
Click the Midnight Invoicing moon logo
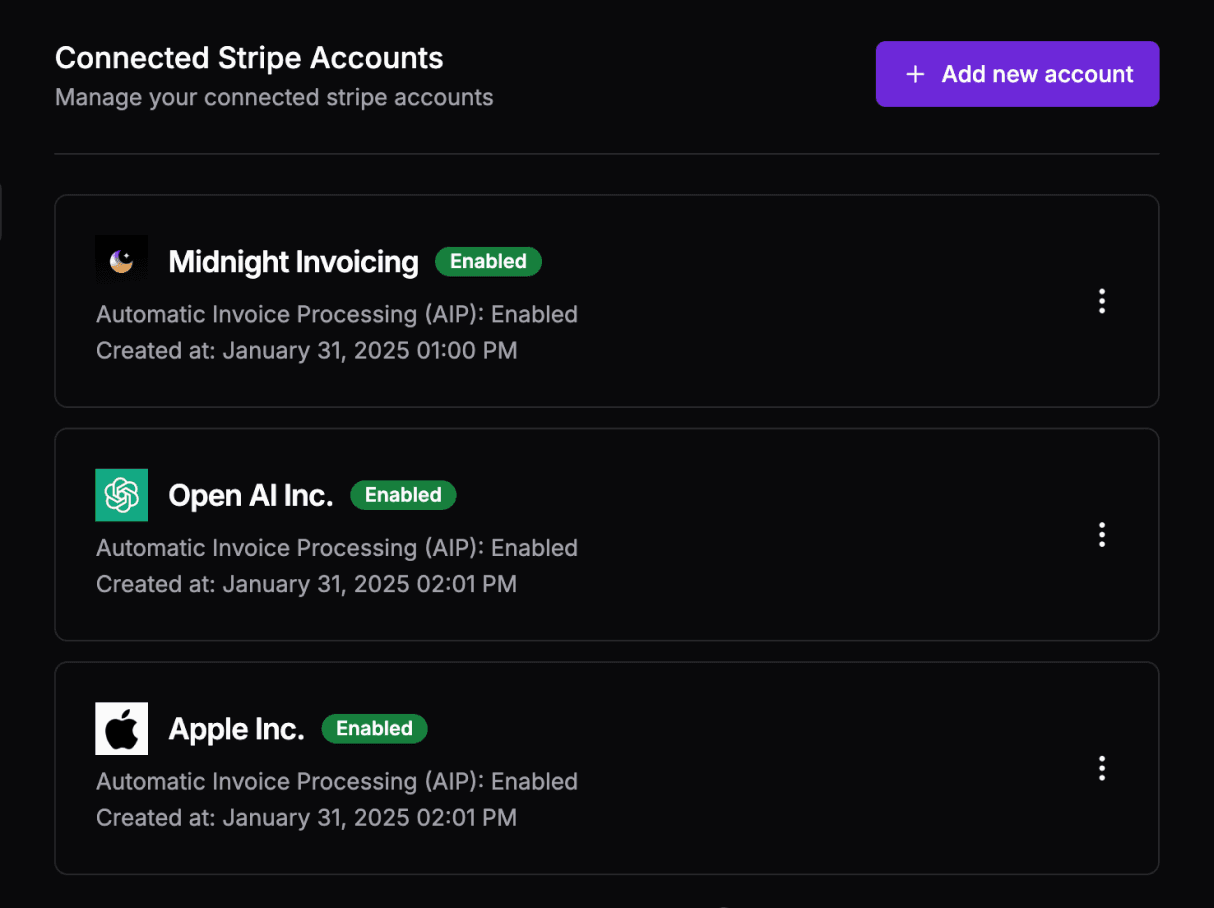121,261
